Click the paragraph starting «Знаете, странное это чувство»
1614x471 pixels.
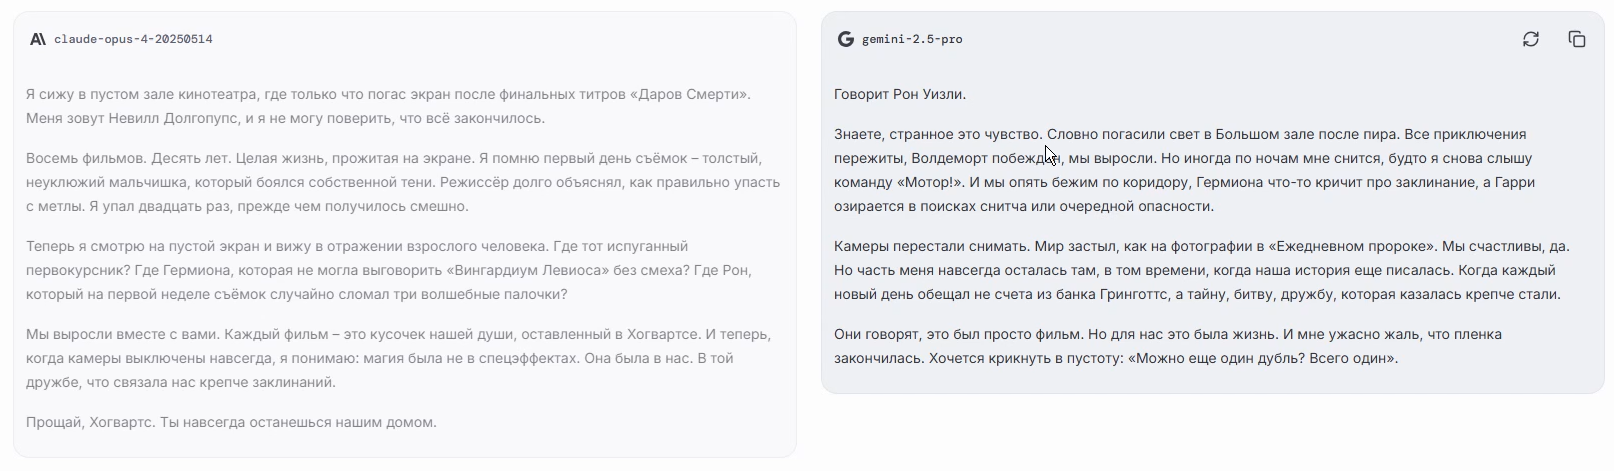pyautogui.click(x=1200, y=170)
